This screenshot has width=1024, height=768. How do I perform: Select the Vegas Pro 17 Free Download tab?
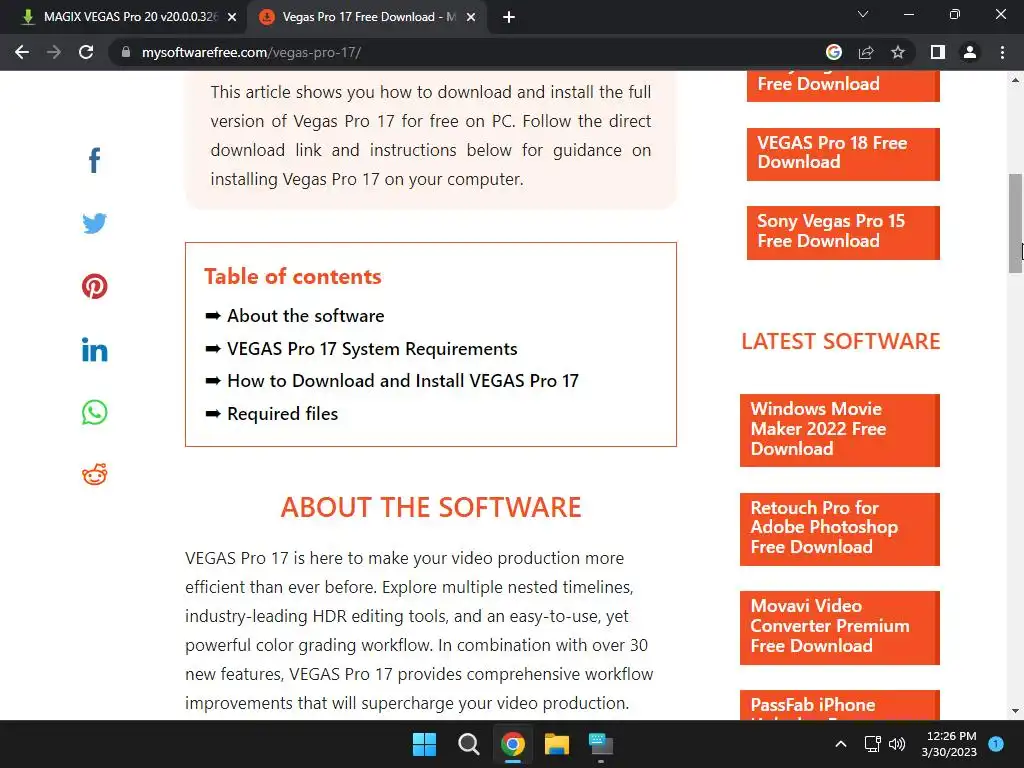pos(366,17)
